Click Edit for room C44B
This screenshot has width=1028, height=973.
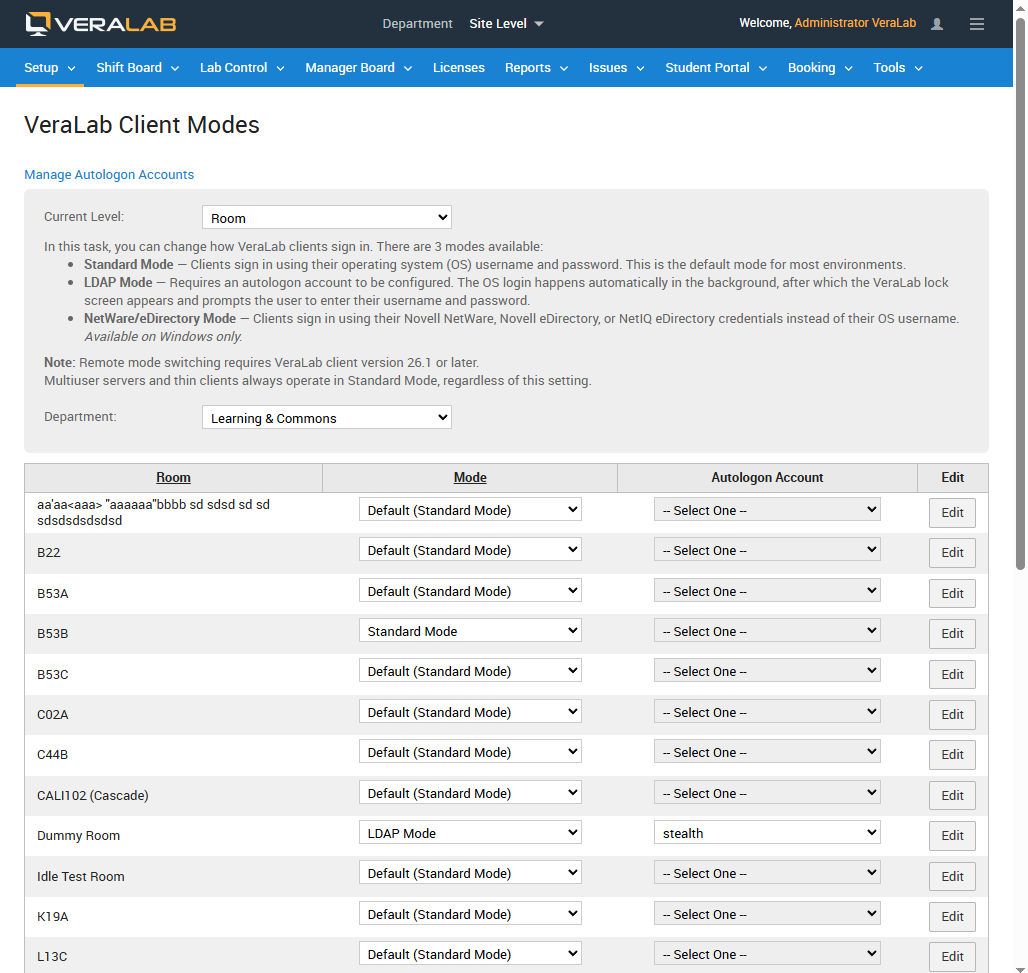[952, 755]
